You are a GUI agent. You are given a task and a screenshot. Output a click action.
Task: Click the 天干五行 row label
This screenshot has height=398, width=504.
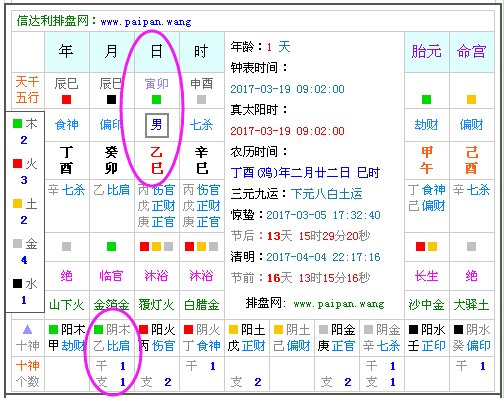[x=27, y=90]
